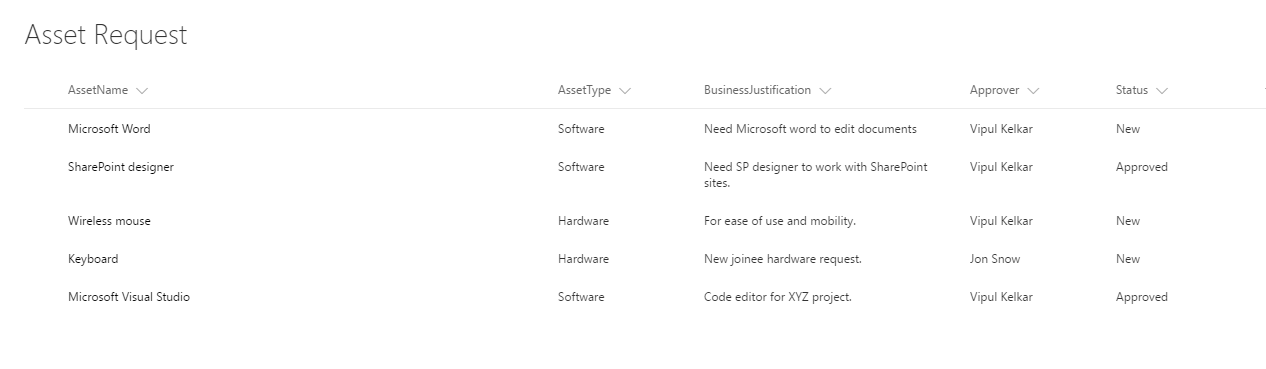Click Vipul Kelkar in Microsoft Visual Studio row

1001,297
